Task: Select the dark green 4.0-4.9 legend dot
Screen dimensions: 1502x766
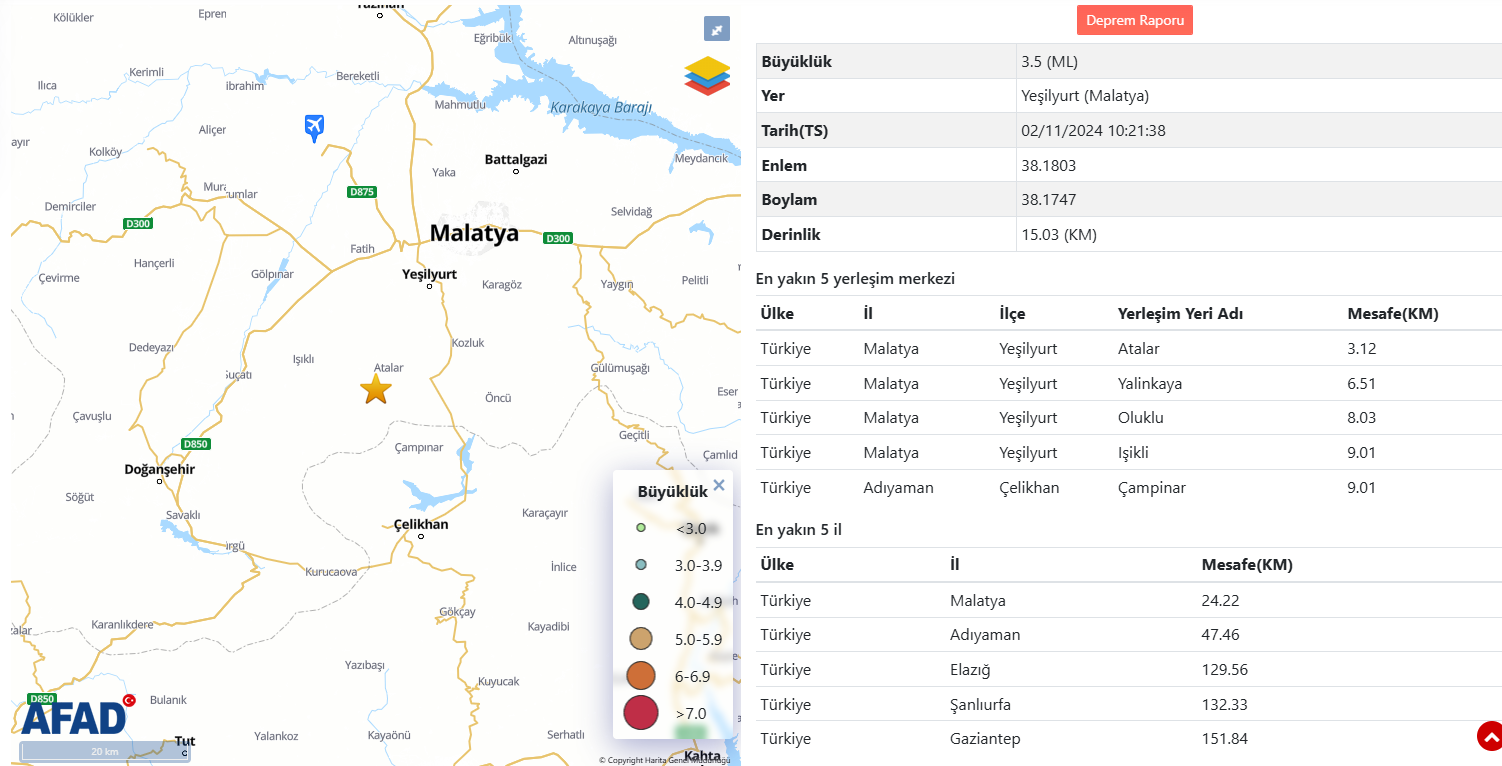Action: tap(641, 602)
